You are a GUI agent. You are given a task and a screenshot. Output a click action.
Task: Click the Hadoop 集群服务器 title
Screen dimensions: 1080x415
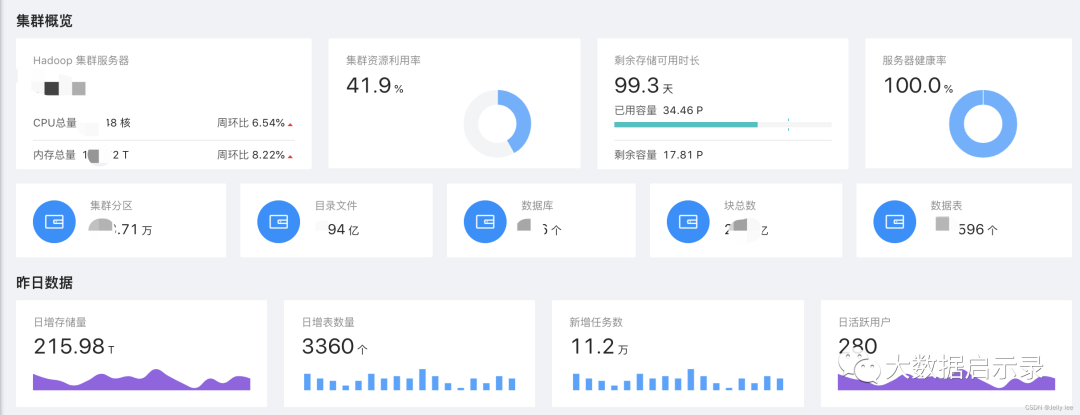(x=81, y=61)
